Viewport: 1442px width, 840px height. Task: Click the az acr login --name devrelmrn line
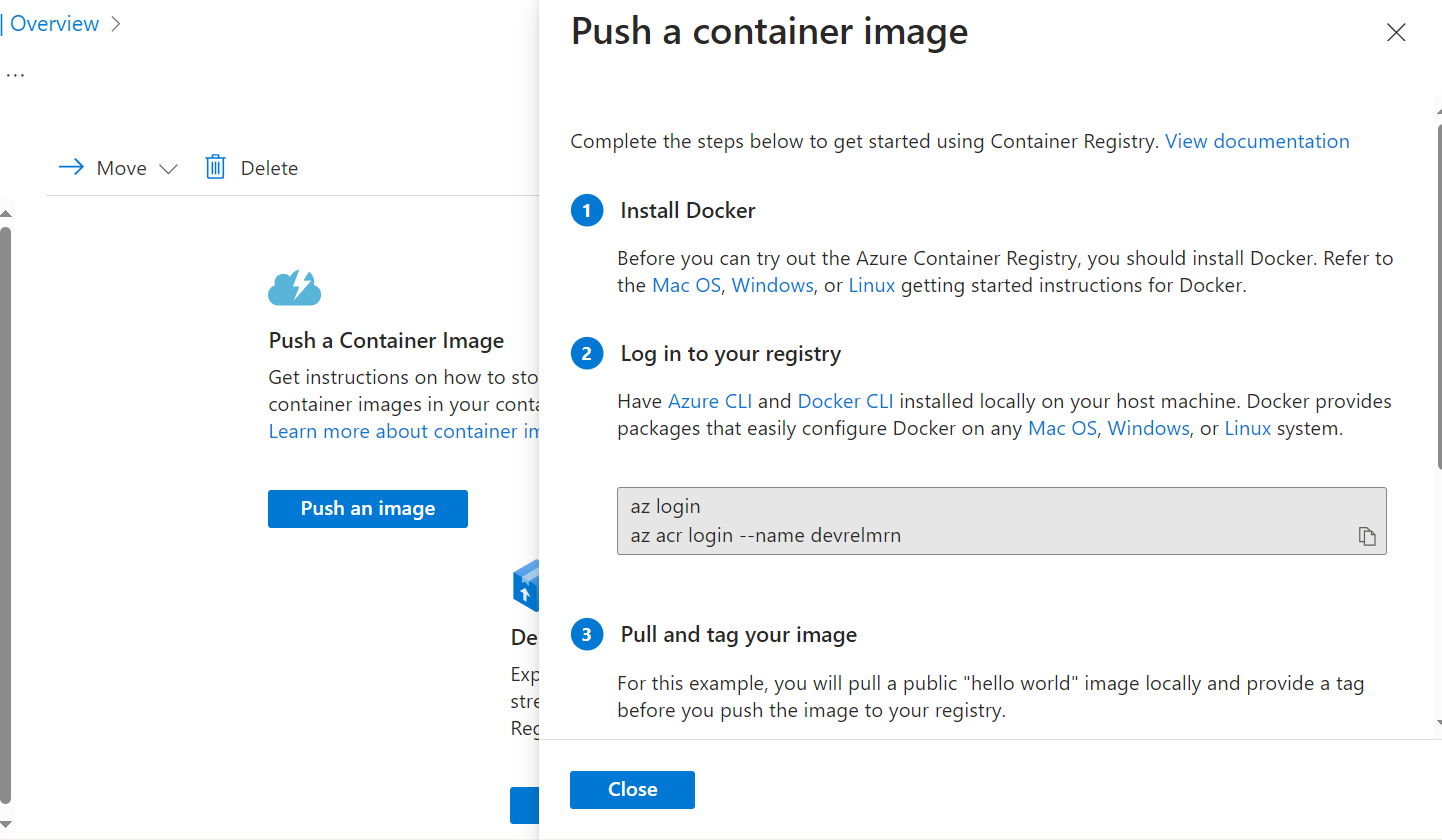(x=766, y=535)
